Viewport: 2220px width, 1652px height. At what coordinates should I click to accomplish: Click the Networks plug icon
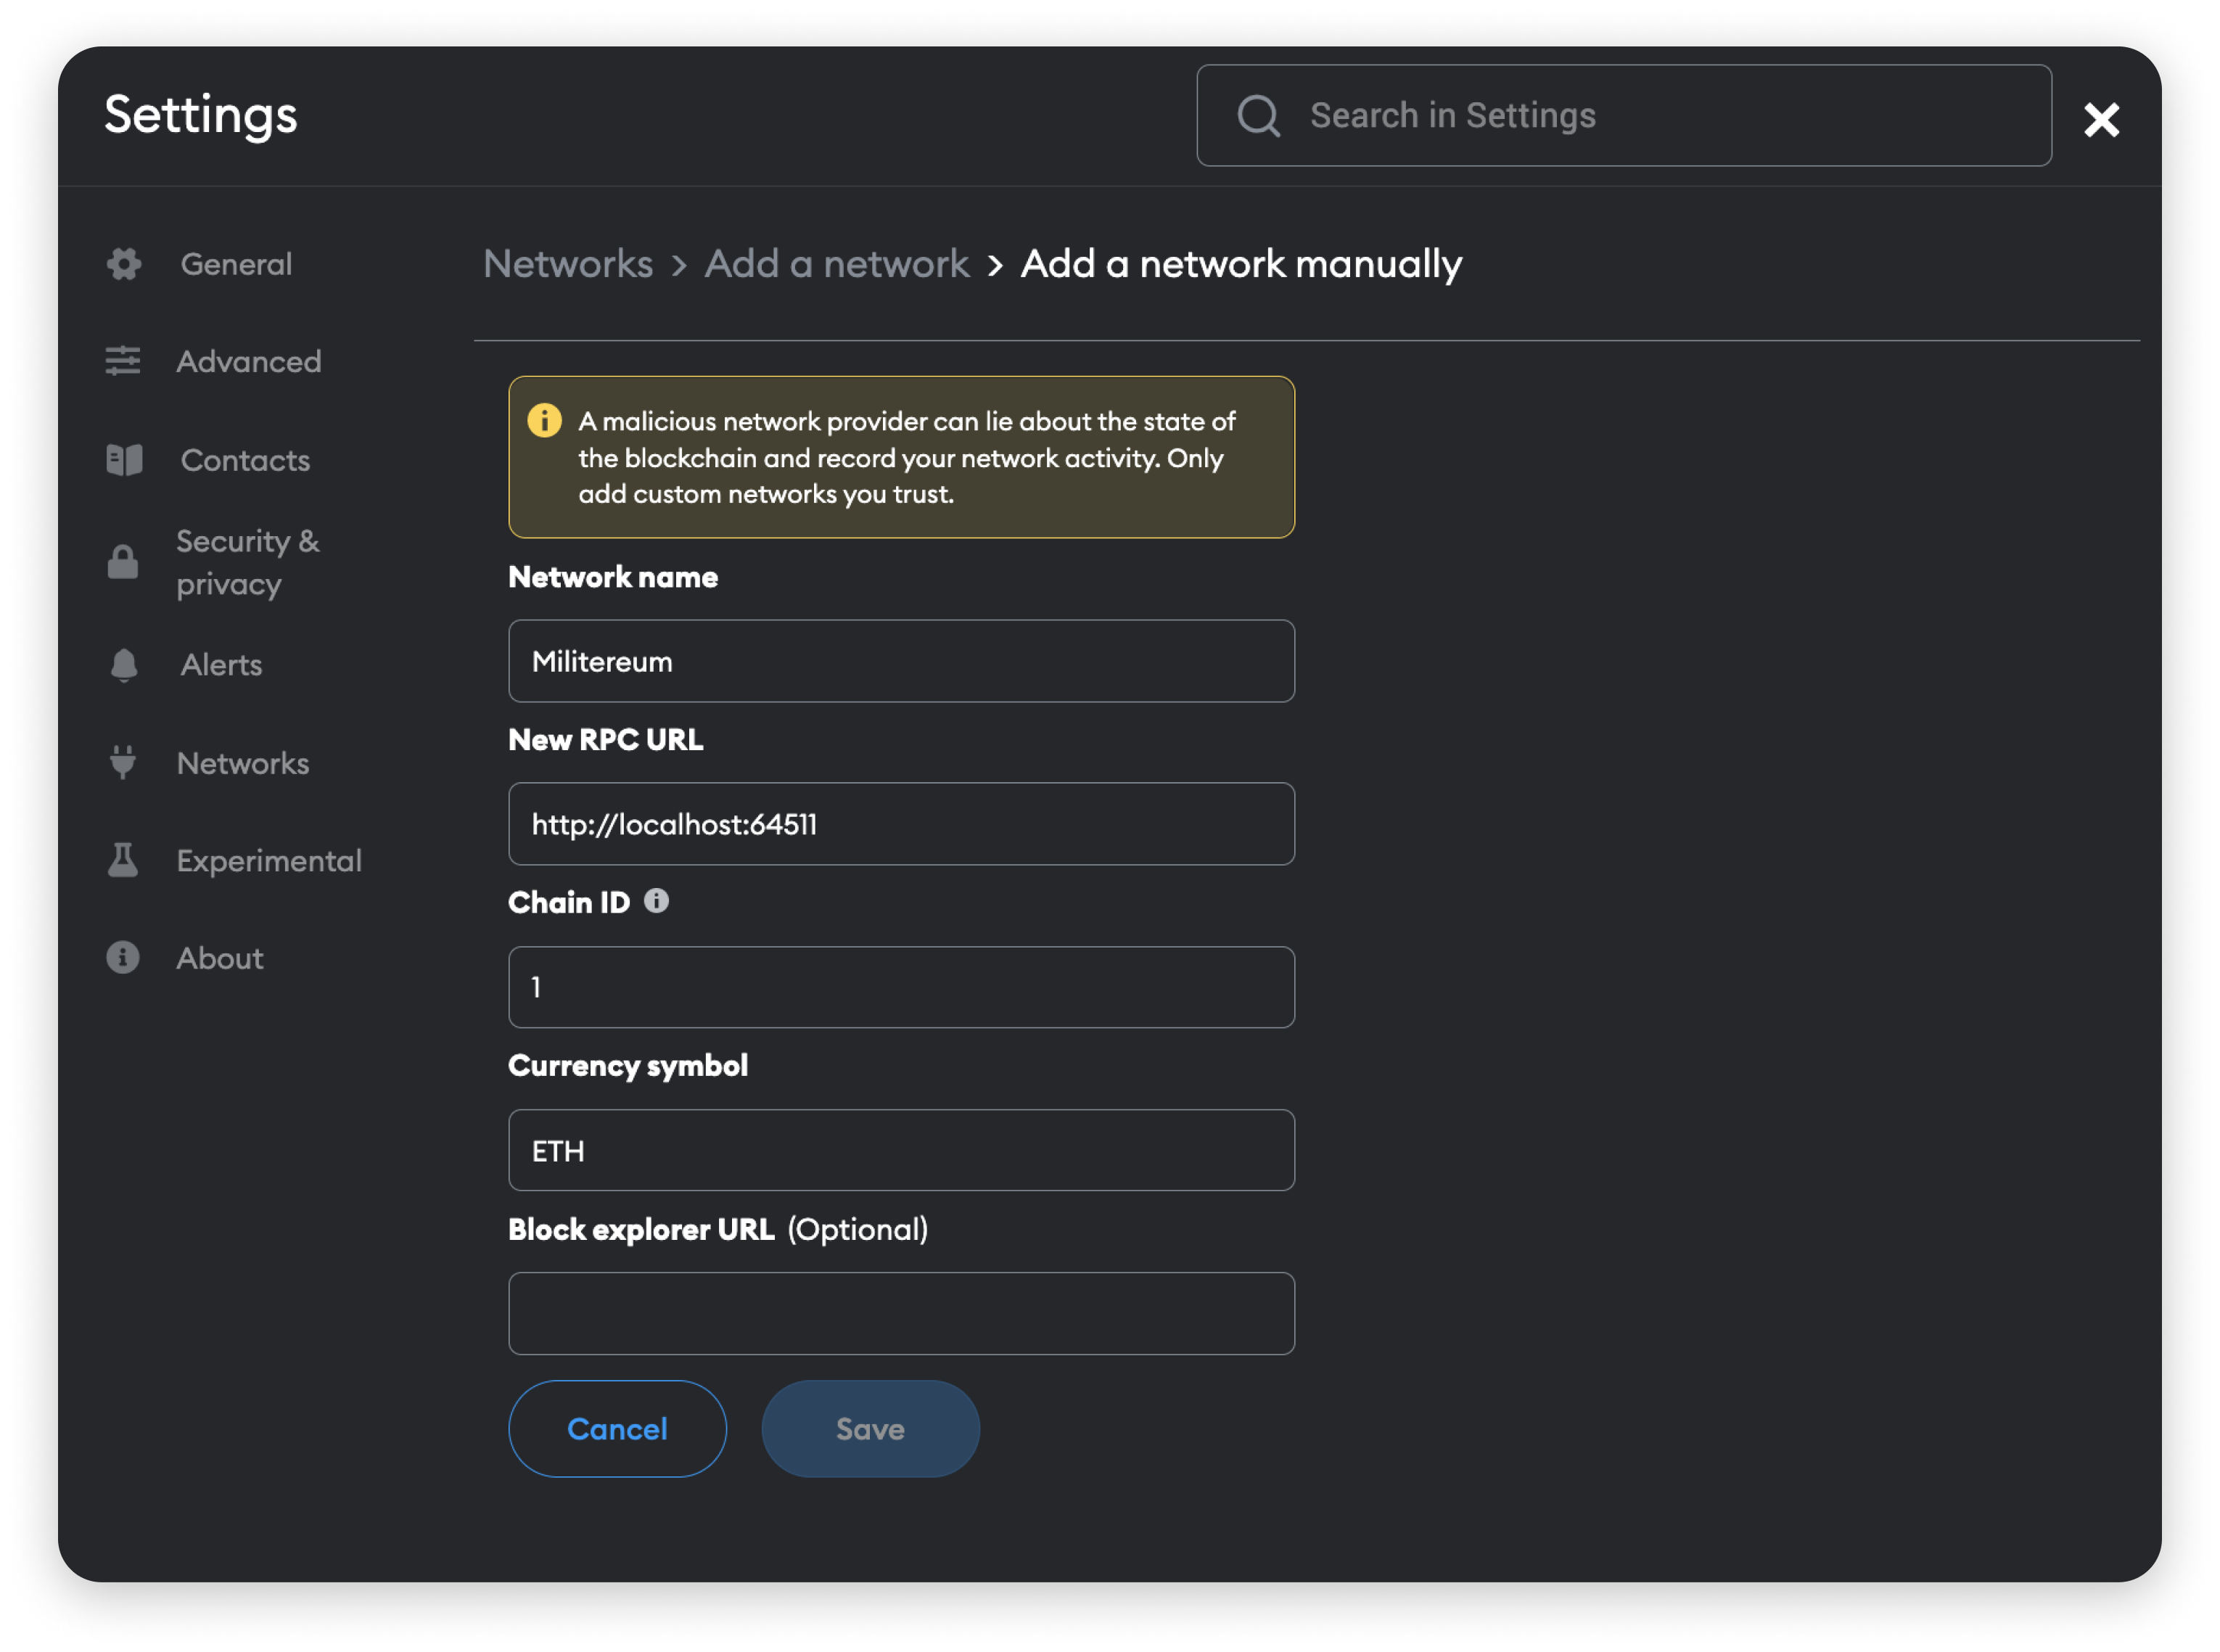pos(123,763)
